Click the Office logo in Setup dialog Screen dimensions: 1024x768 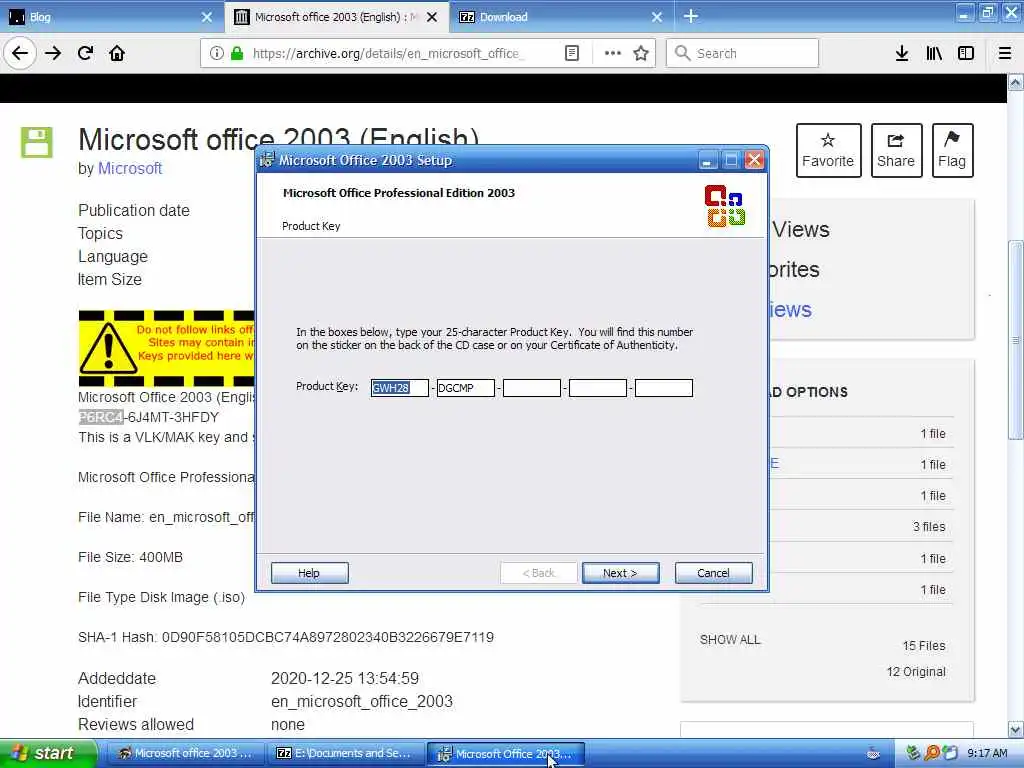tap(725, 206)
